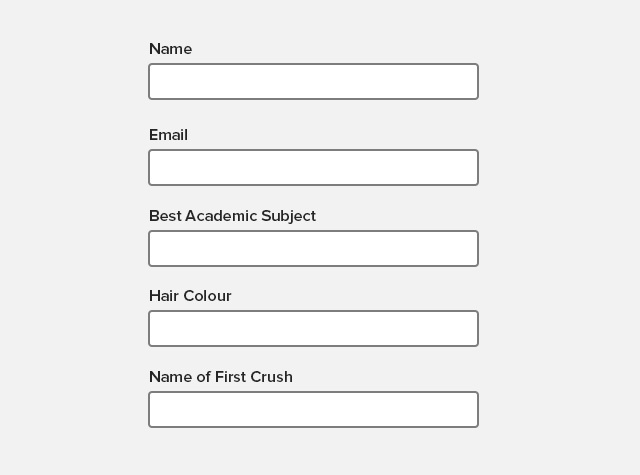Select the Best Academic Subject field

tap(313, 249)
